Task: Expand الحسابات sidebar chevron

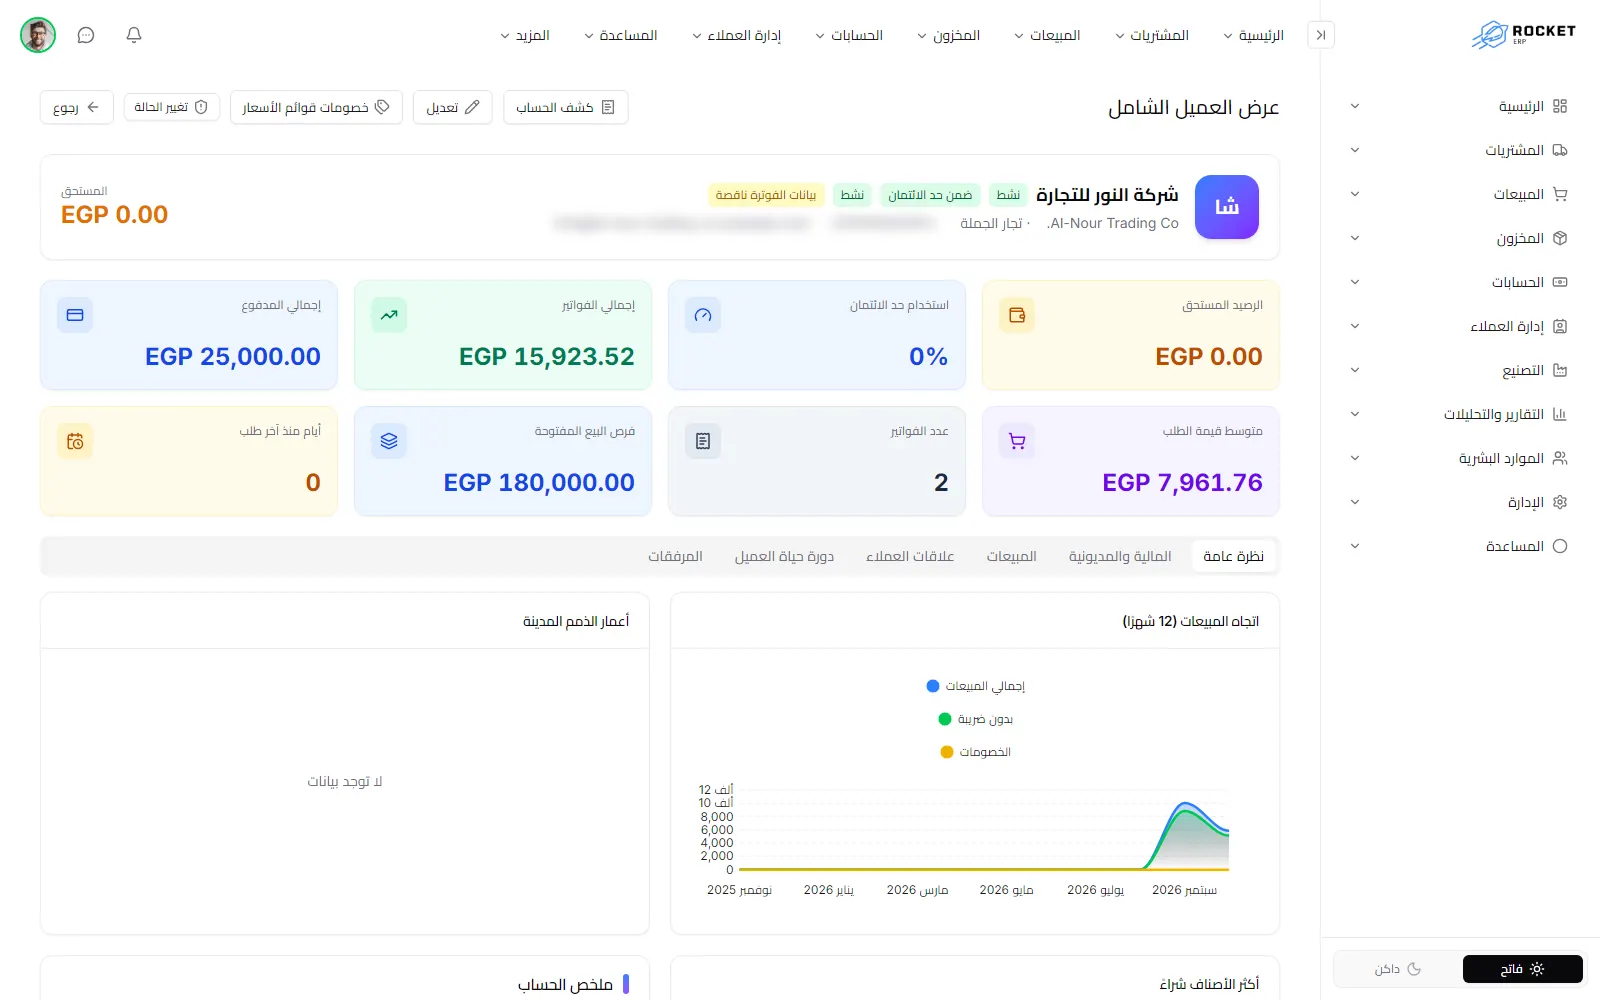Action: pos(1355,282)
